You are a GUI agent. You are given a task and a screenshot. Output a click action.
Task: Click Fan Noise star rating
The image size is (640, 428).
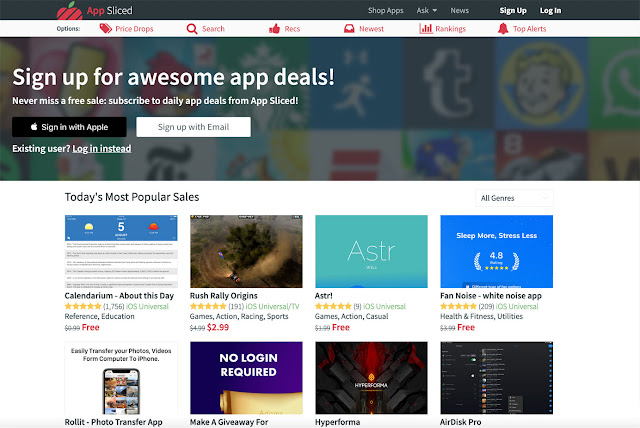coord(458,306)
